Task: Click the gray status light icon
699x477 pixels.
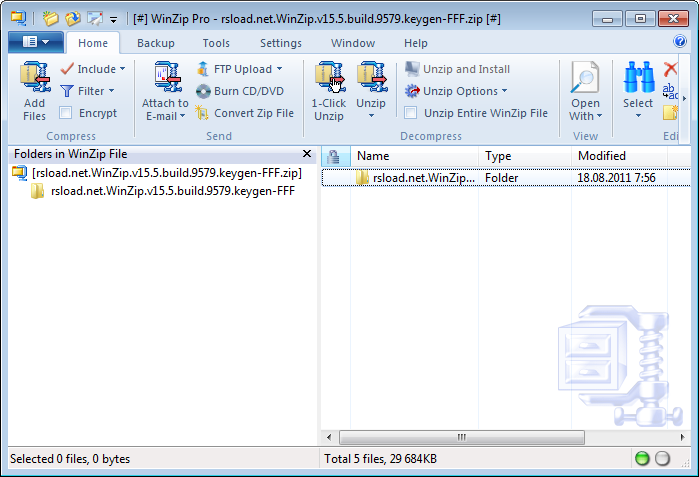Action: (x=663, y=458)
